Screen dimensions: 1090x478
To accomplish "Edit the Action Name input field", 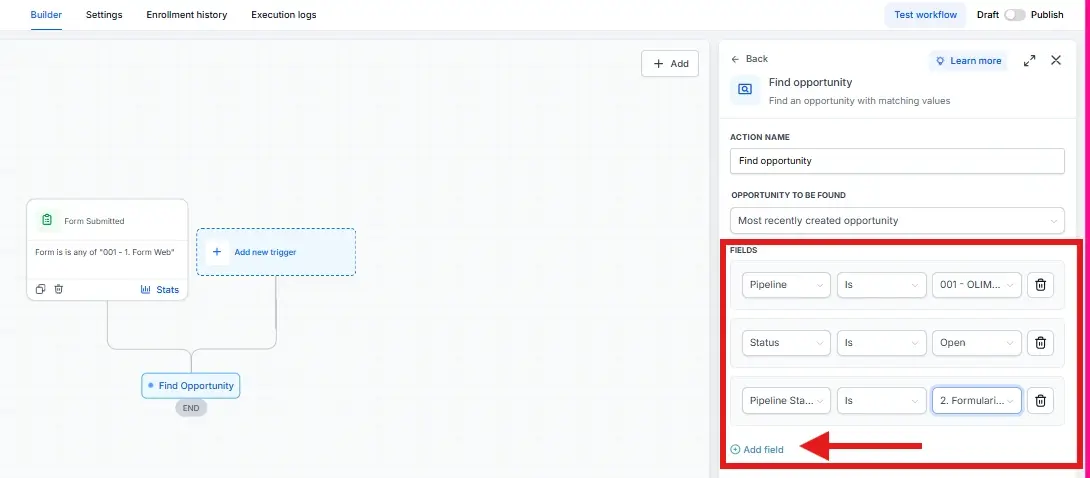I will click(897, 160).
